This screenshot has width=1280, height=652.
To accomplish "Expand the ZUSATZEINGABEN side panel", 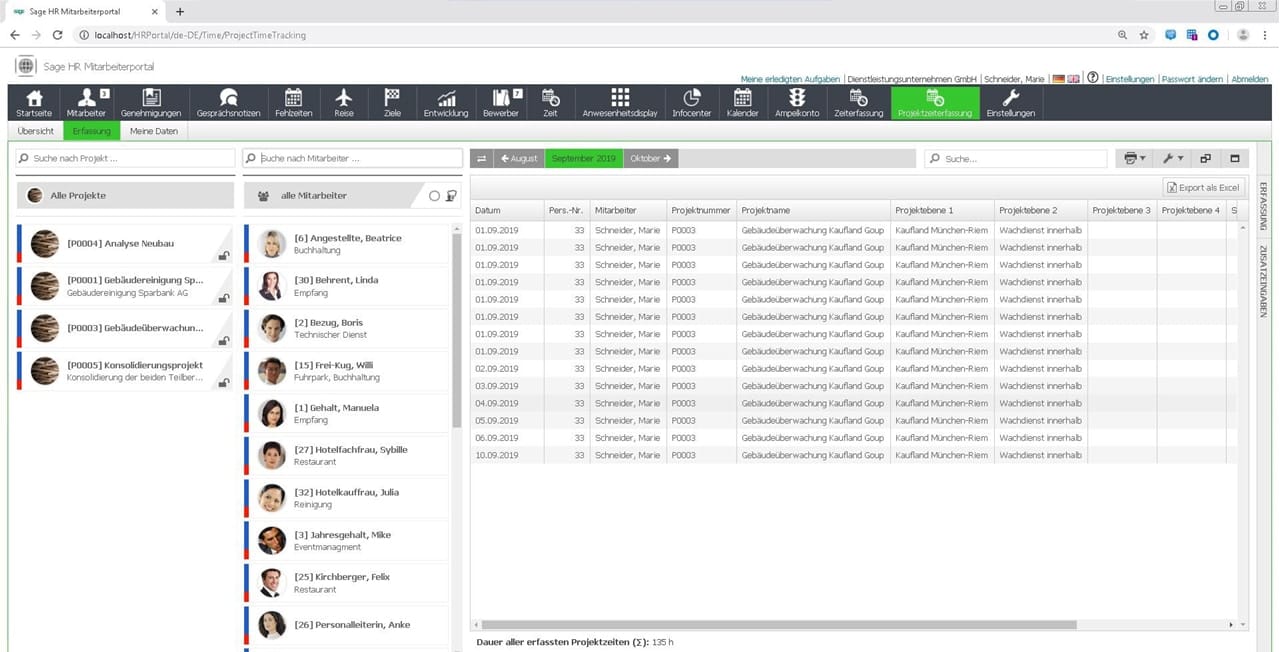I will point(1263,281).
